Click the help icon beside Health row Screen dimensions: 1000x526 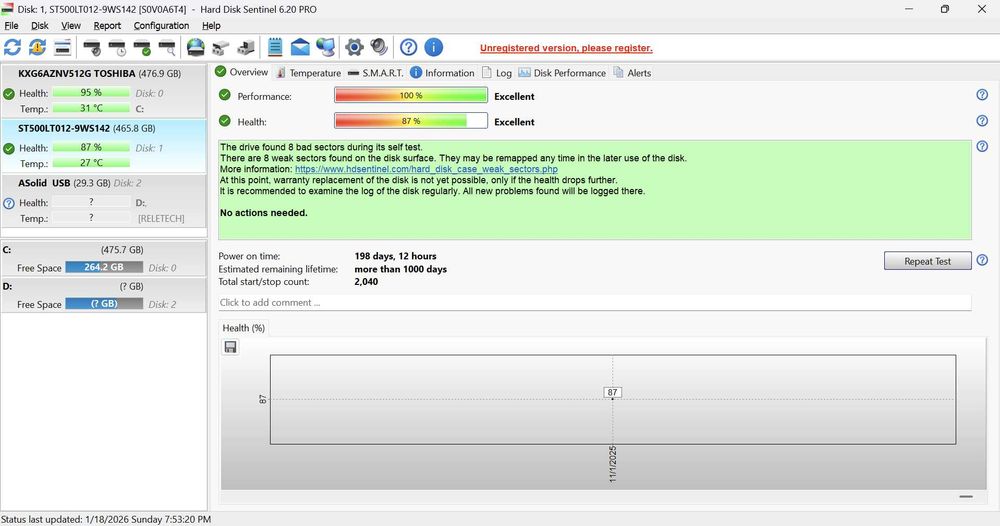982,121
